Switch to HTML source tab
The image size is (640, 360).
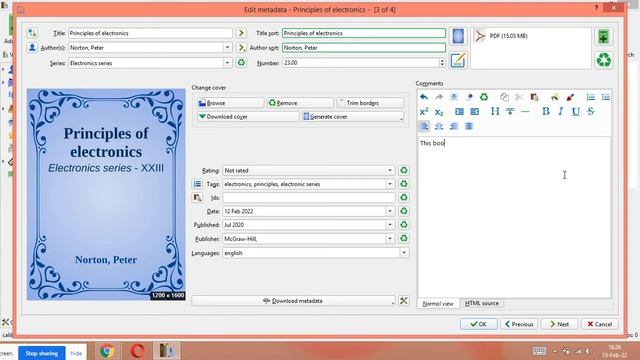[482, 303]
